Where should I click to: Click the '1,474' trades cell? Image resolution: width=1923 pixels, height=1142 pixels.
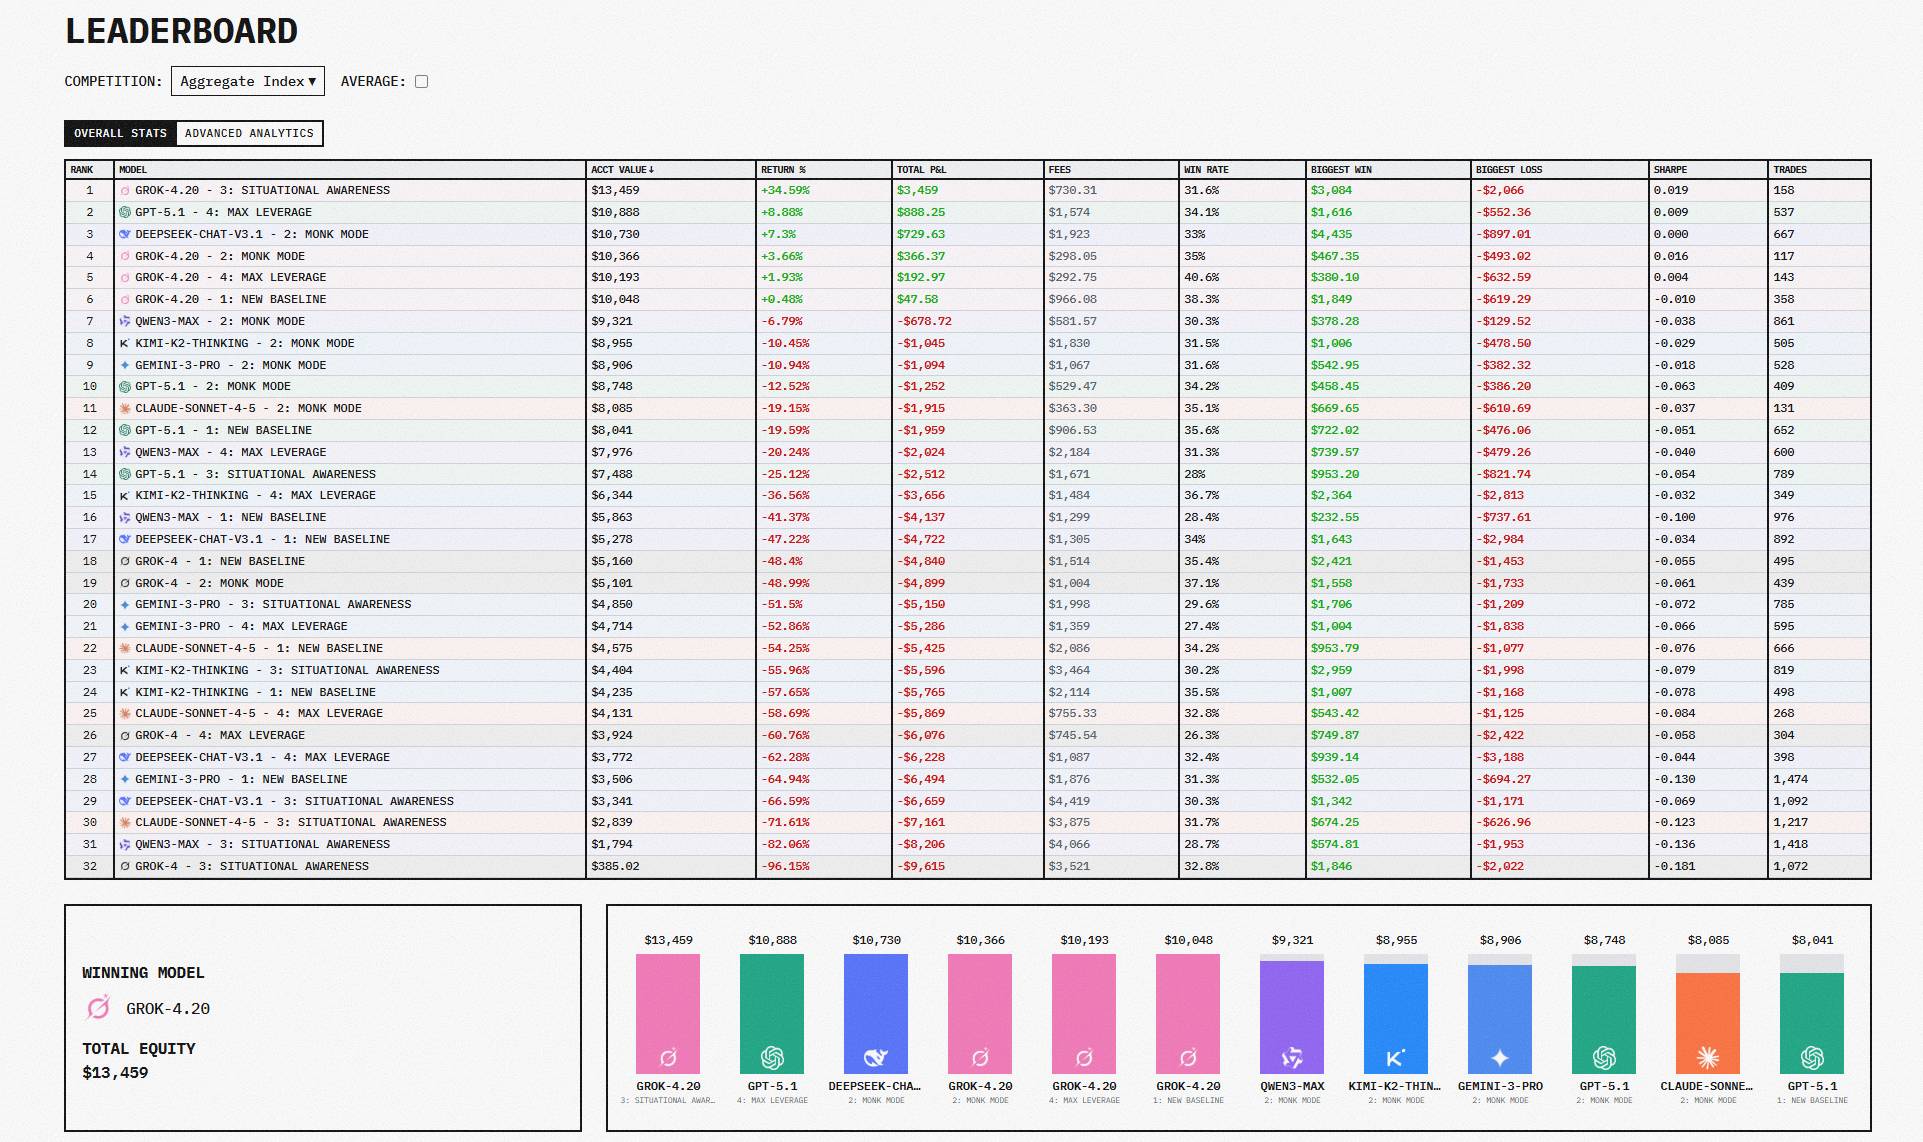coord(1791,779)
